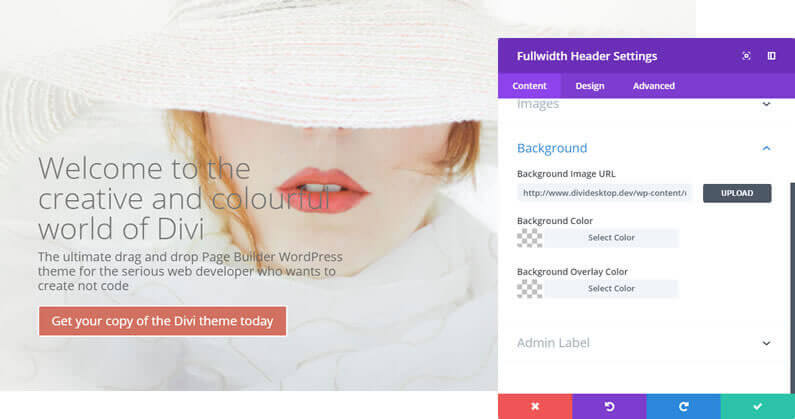
Task: Click the Background Image URL field
Action: (x=604, y=193)
